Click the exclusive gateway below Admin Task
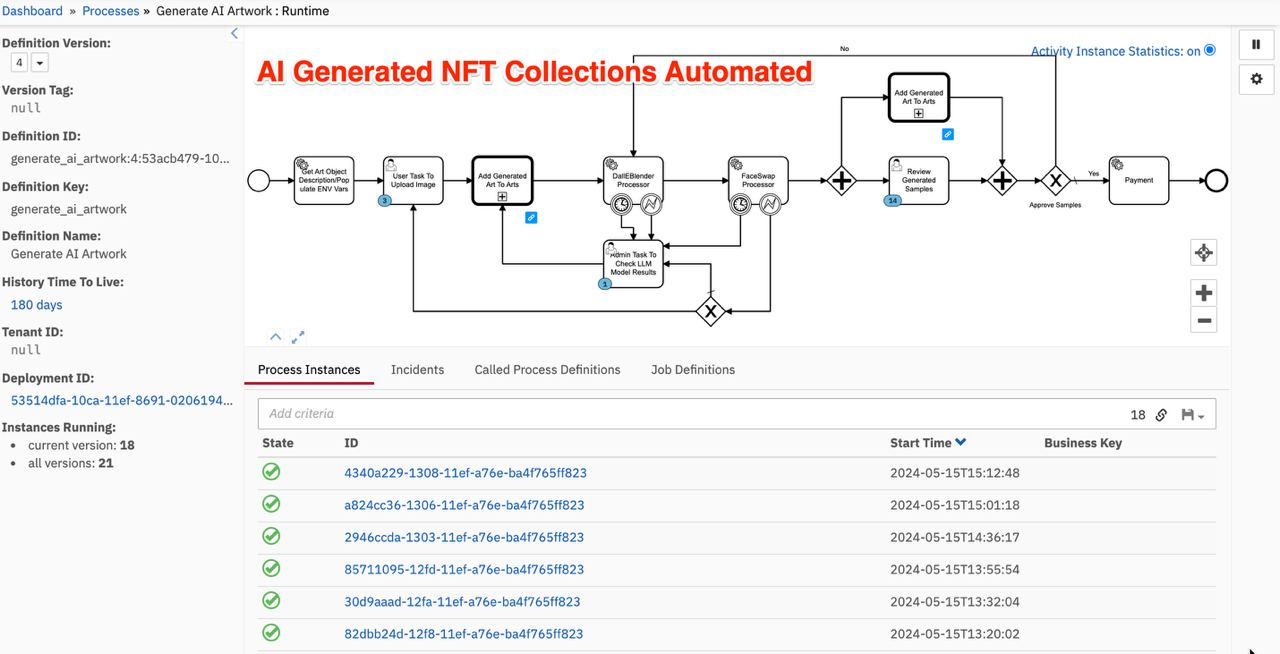This screenshot has width=1280, height=654. (x=710, y=312)
